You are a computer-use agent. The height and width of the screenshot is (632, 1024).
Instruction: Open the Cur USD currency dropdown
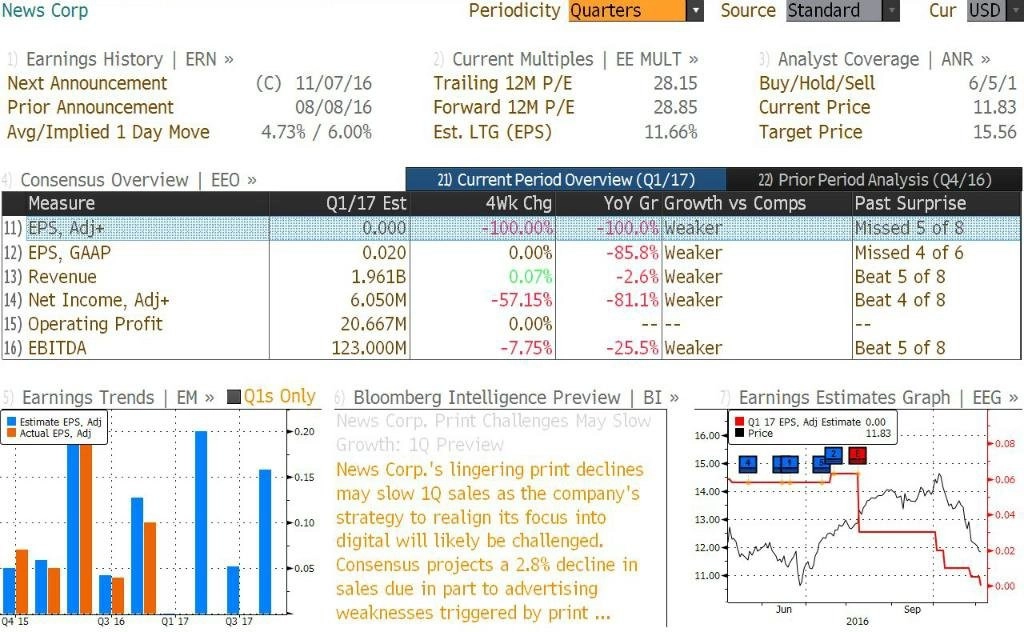(x=995, y=10)
